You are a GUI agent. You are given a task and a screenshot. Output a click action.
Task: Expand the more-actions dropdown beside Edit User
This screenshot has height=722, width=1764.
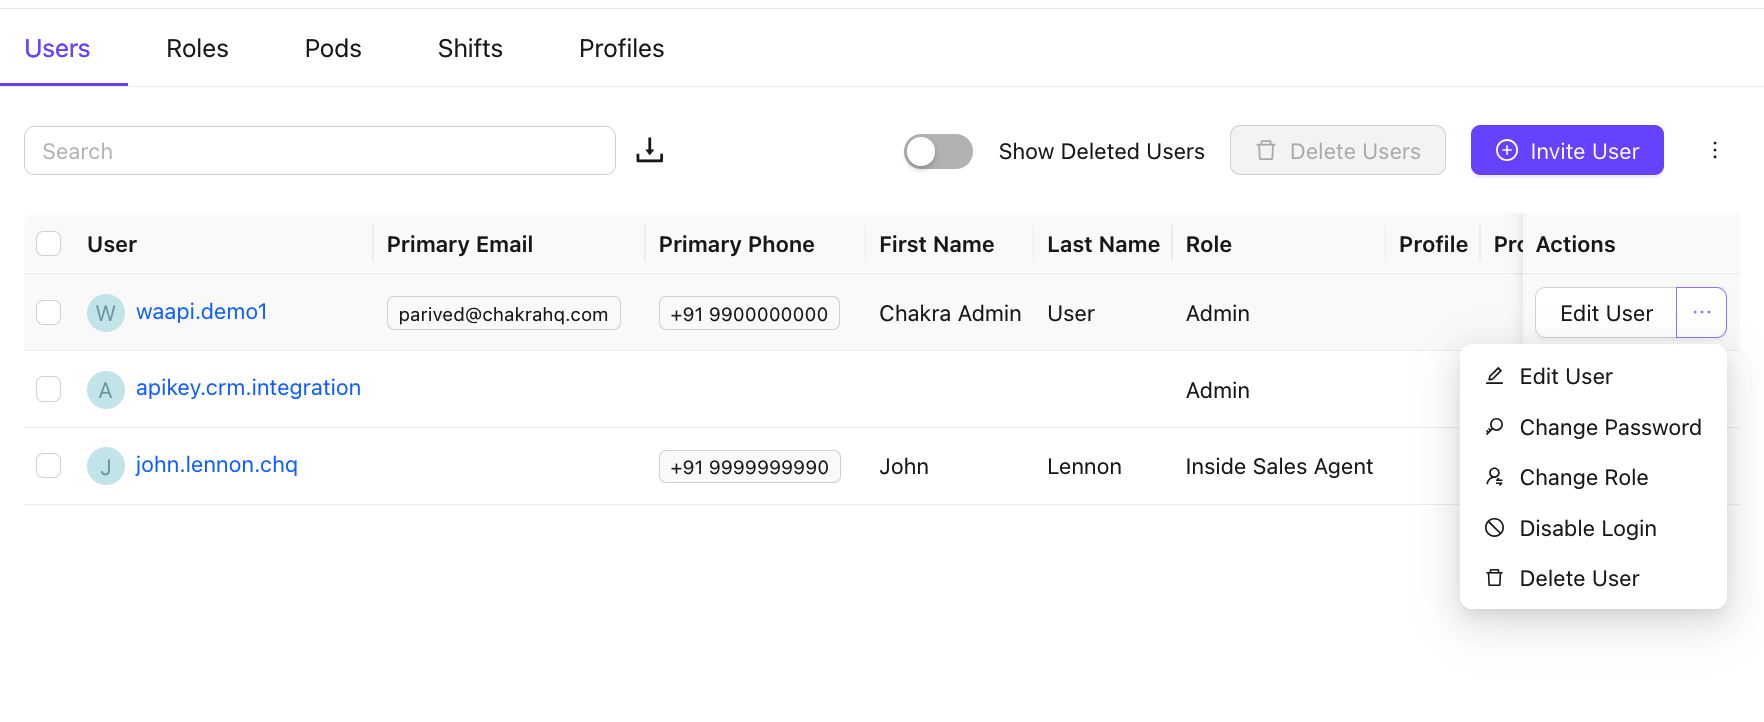pos(1701,313)
